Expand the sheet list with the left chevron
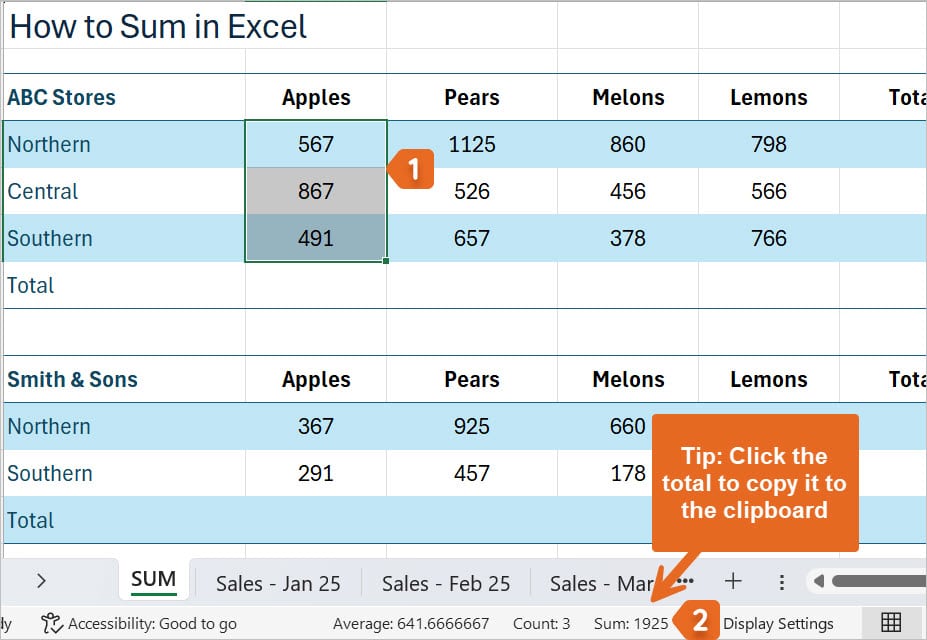Image resolution: width=927 pixels, height=640 pixels. (41, 581)
